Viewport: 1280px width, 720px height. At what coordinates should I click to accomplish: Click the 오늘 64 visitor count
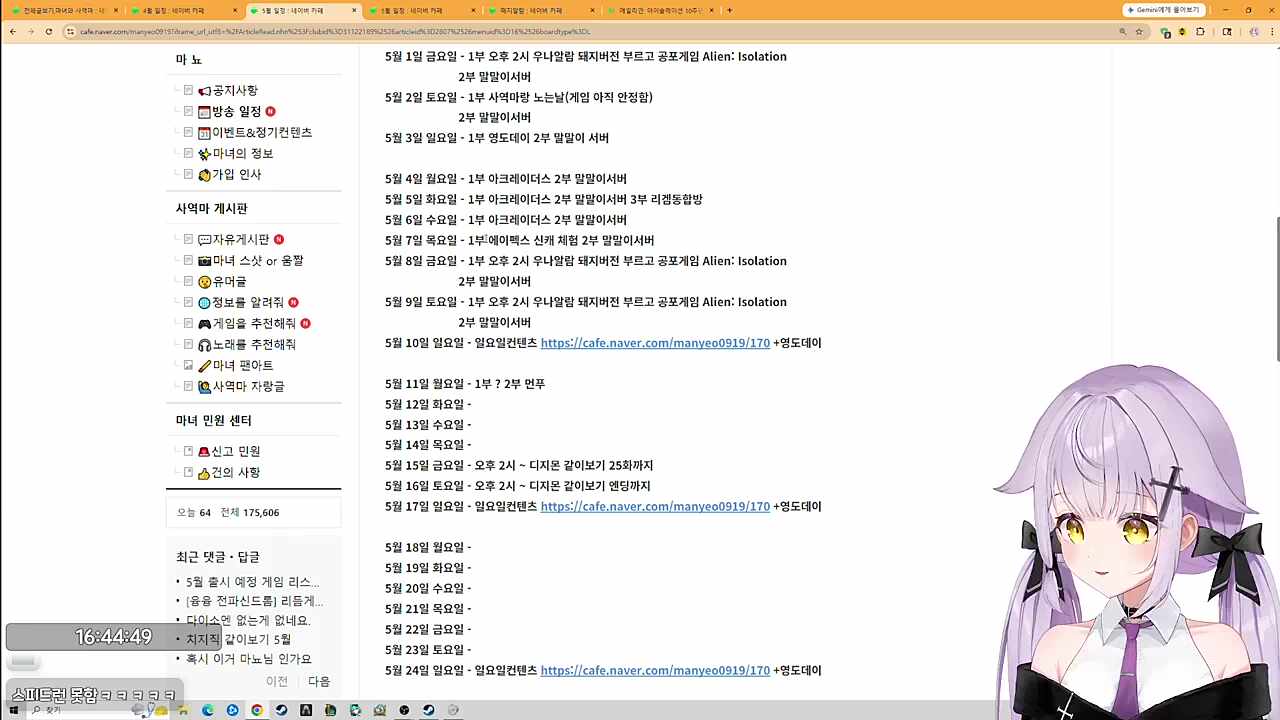(194, 513)
